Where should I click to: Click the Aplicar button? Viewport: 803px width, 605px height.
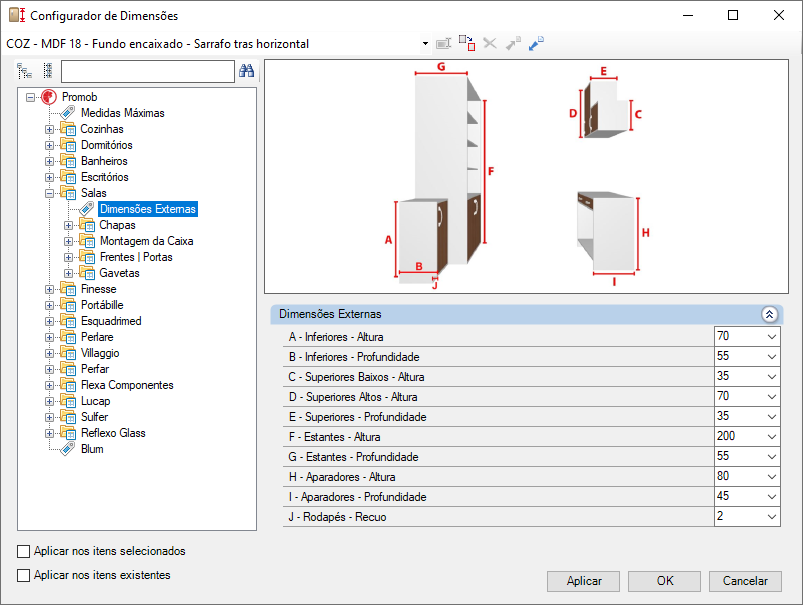tap(583, 581)
